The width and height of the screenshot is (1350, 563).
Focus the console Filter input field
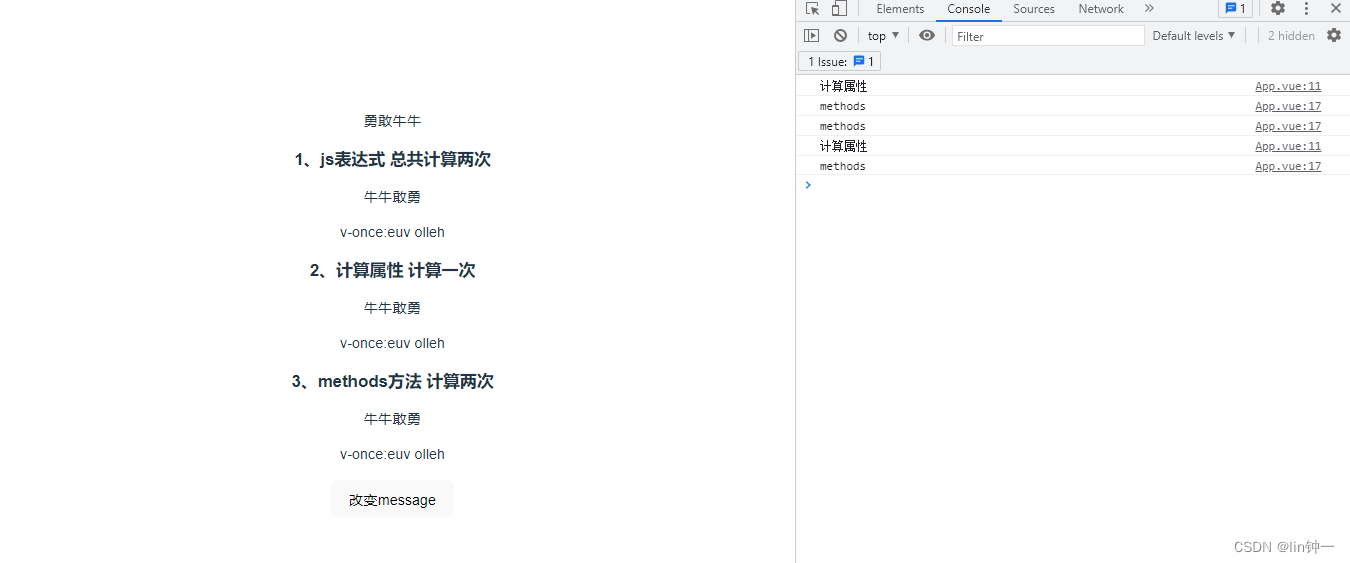pos(1048,36)
